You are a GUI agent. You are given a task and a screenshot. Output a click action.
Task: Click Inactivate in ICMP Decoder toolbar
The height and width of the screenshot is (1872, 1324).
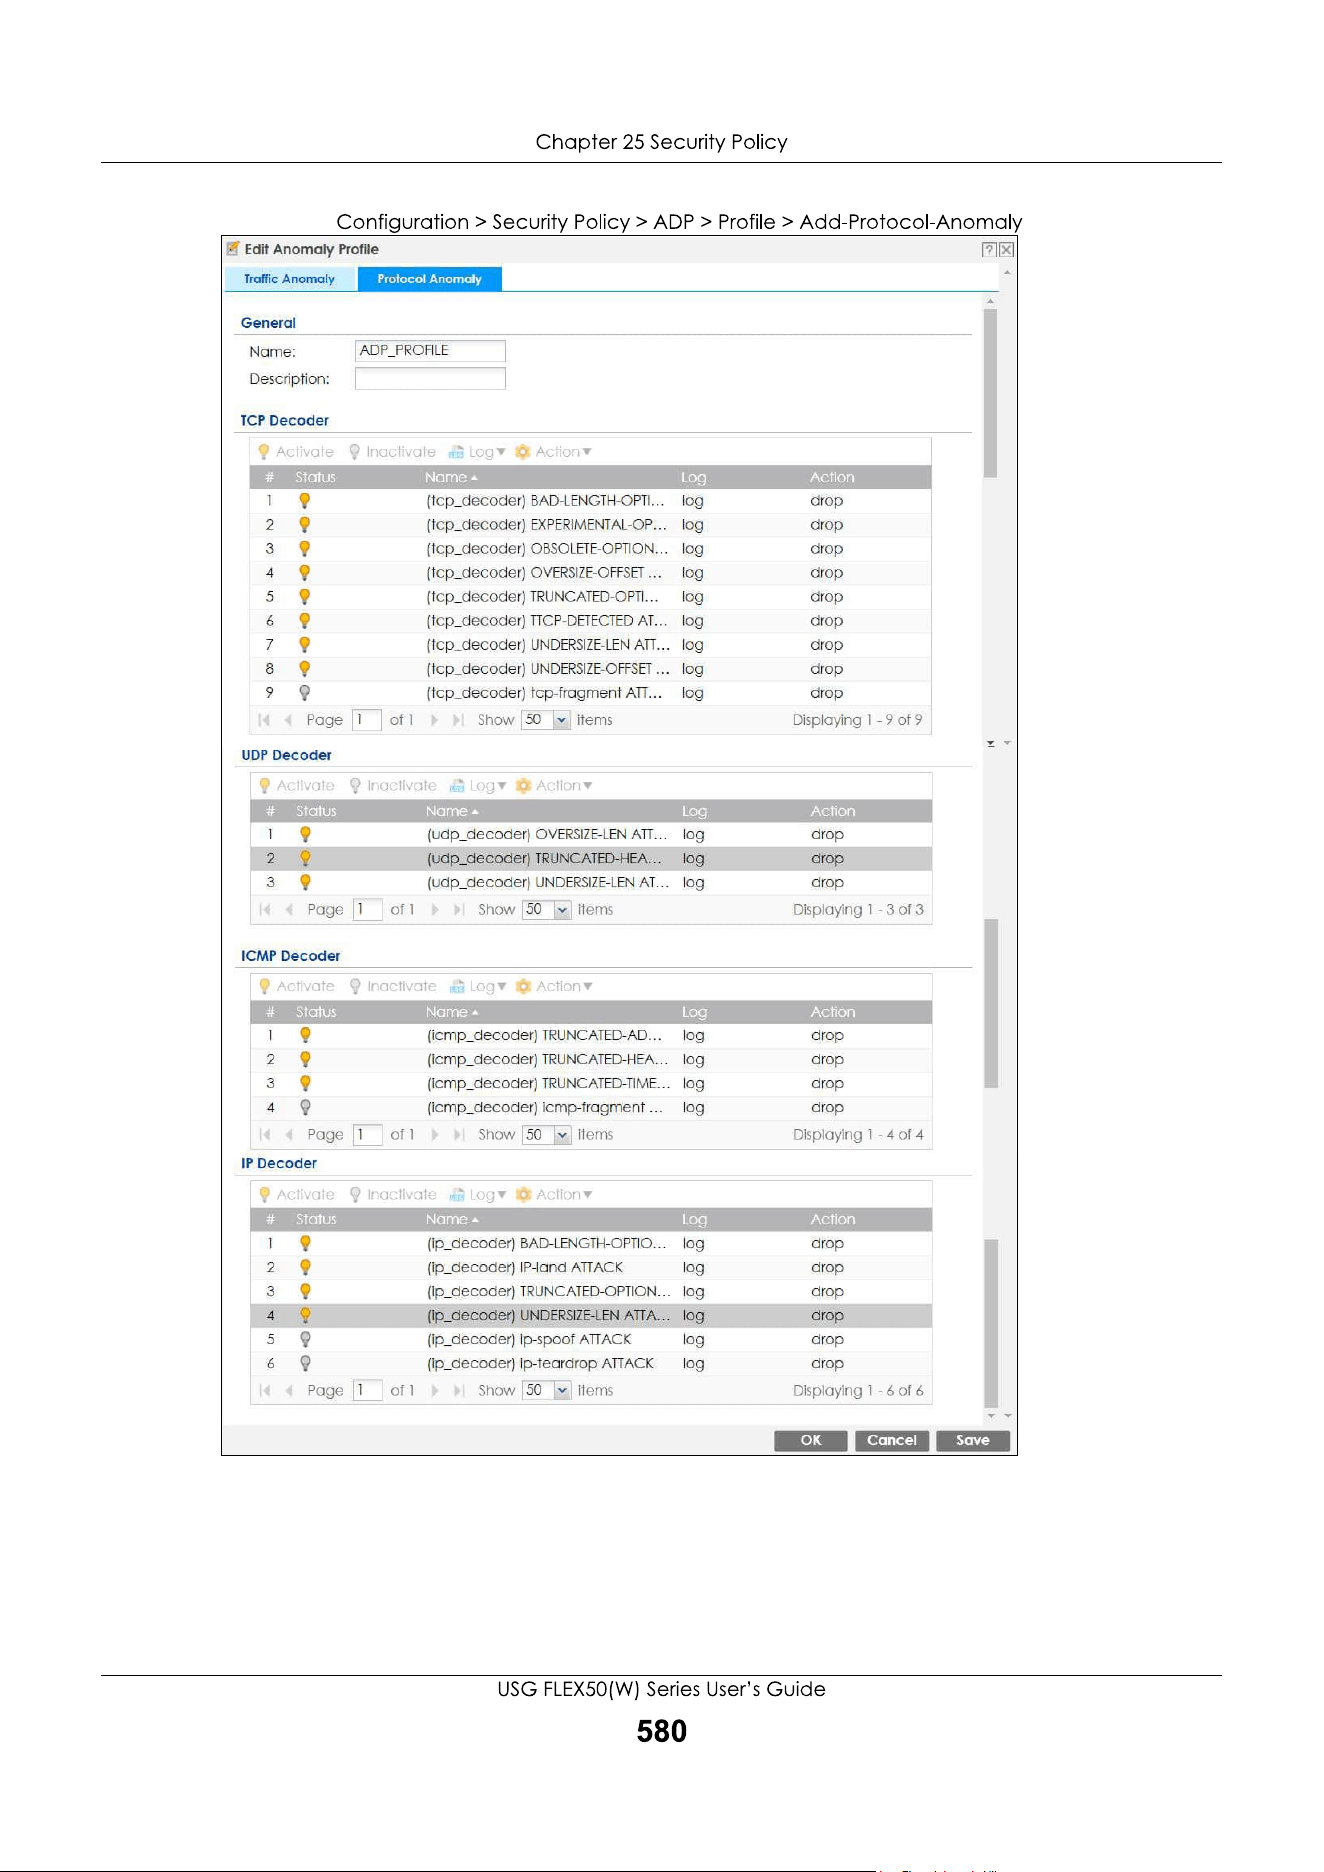[x=393, y=986]
